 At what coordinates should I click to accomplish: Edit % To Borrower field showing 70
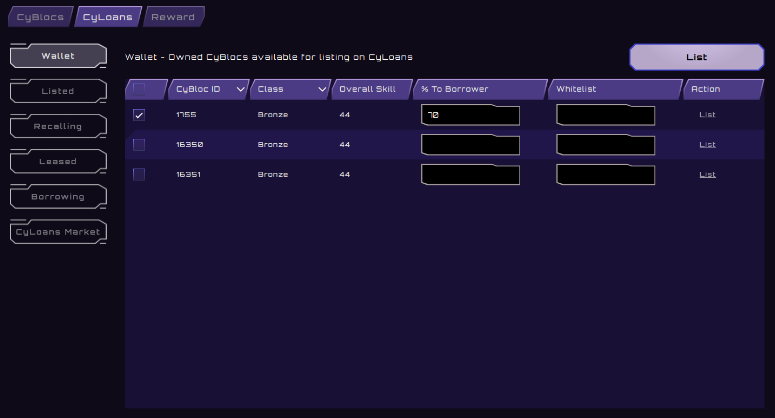[x=470, y=115]
